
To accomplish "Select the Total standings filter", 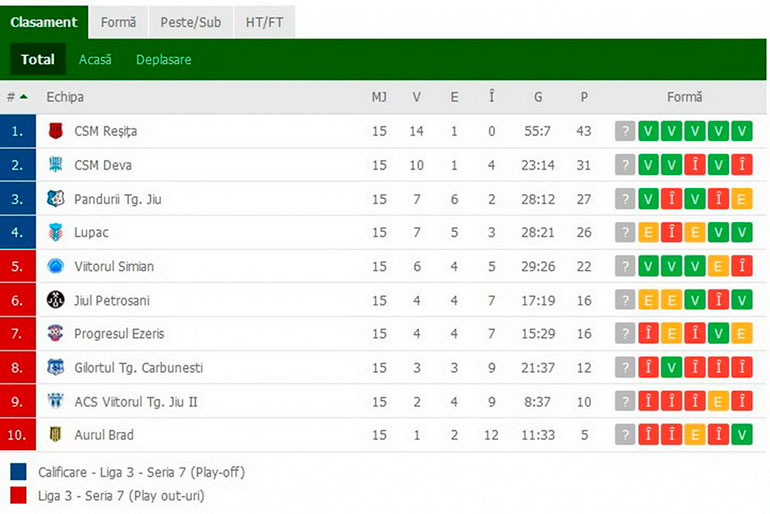I will [38, 59].
